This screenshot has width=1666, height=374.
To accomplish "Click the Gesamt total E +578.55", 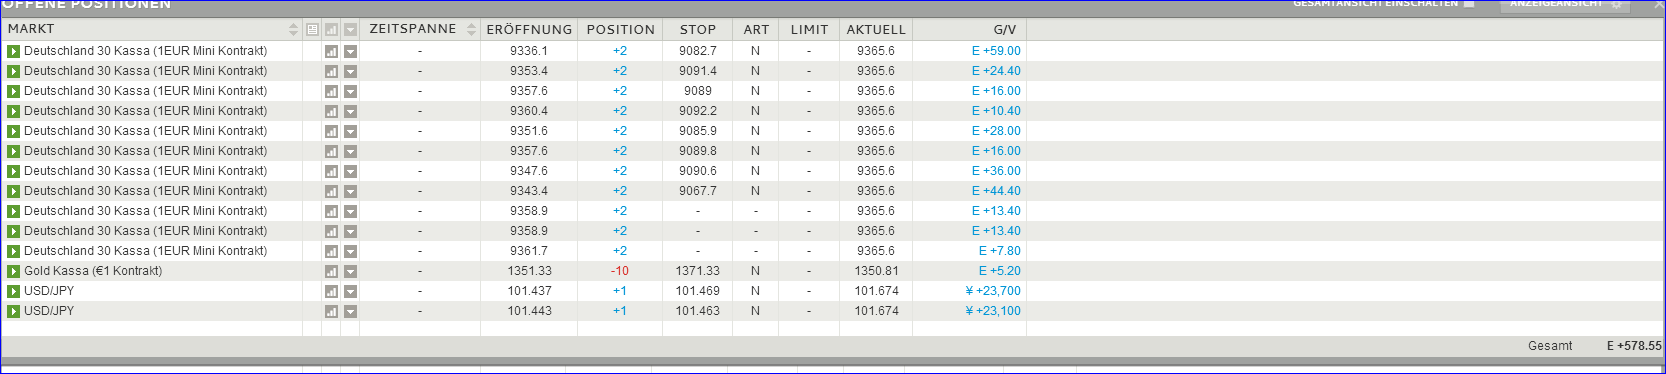I will (x=1634, y=346).
